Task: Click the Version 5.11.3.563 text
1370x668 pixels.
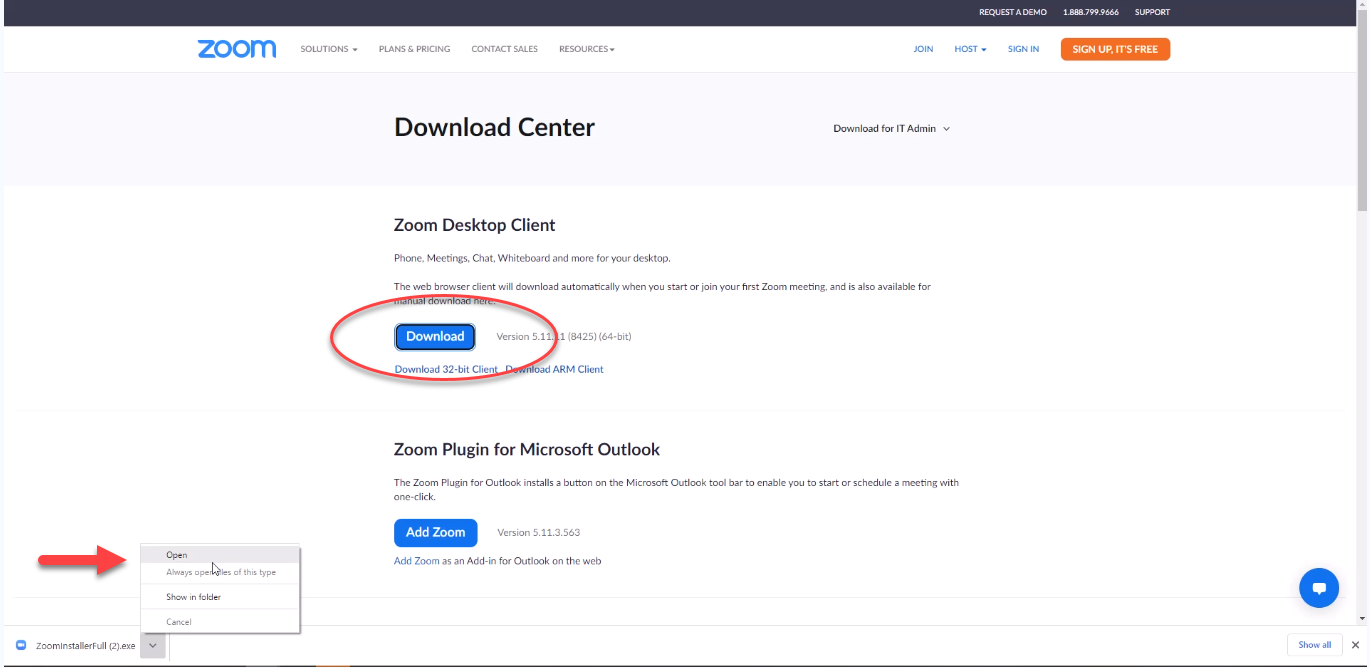Action: 539,533
